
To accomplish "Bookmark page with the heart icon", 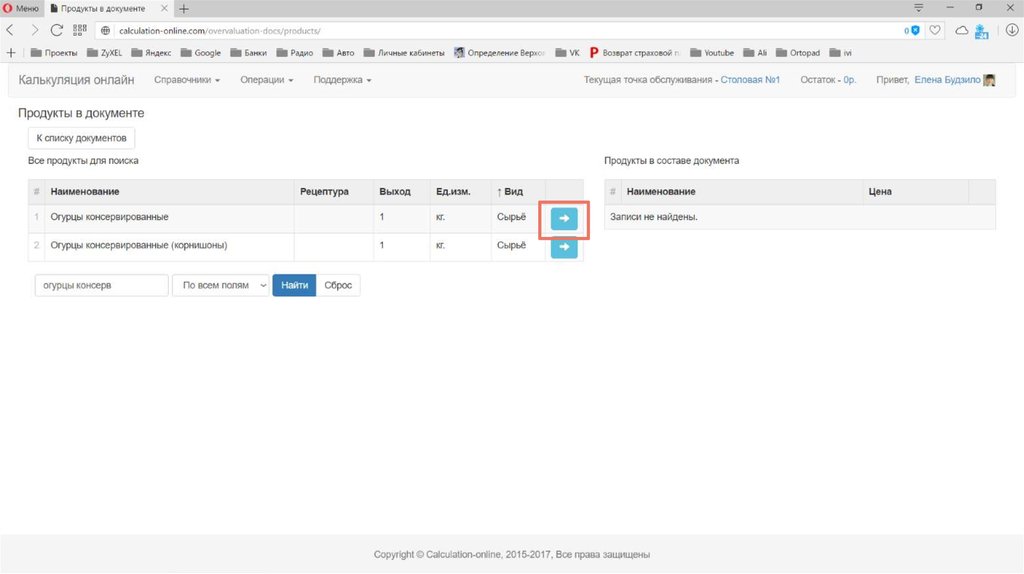I will tap(935, 30).
